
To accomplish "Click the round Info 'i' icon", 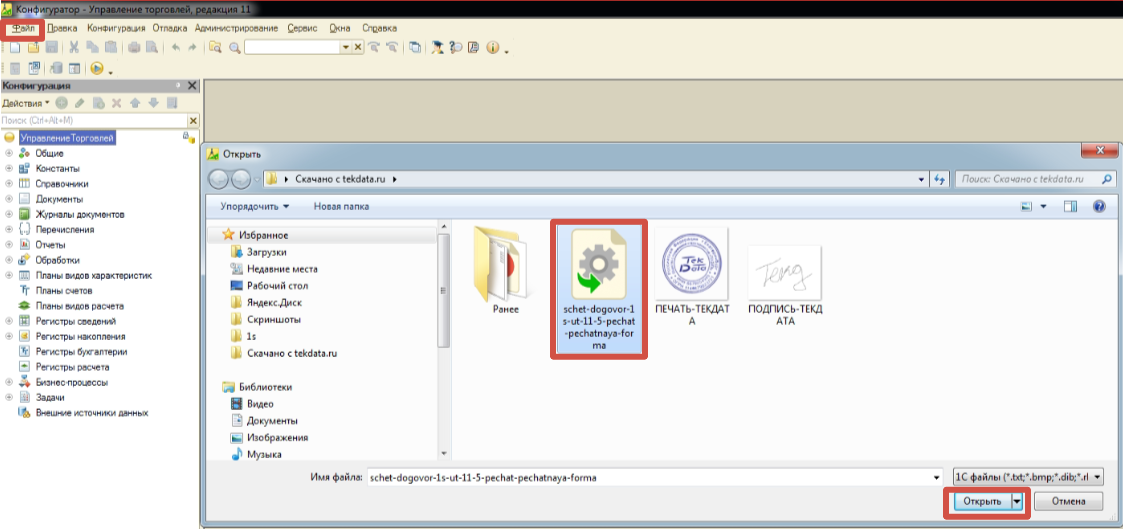I will [x=493, y=47].
